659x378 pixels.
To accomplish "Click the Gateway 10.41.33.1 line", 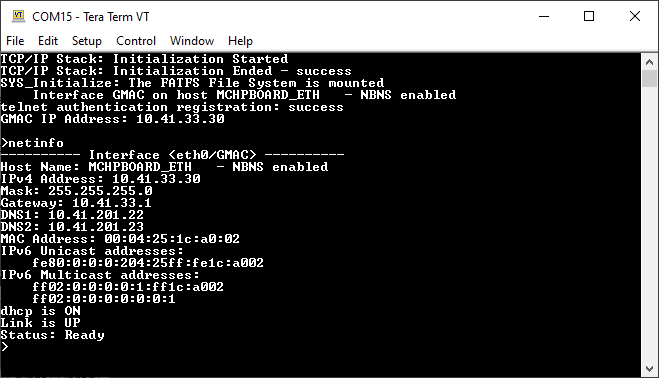I will click(76, 203).
